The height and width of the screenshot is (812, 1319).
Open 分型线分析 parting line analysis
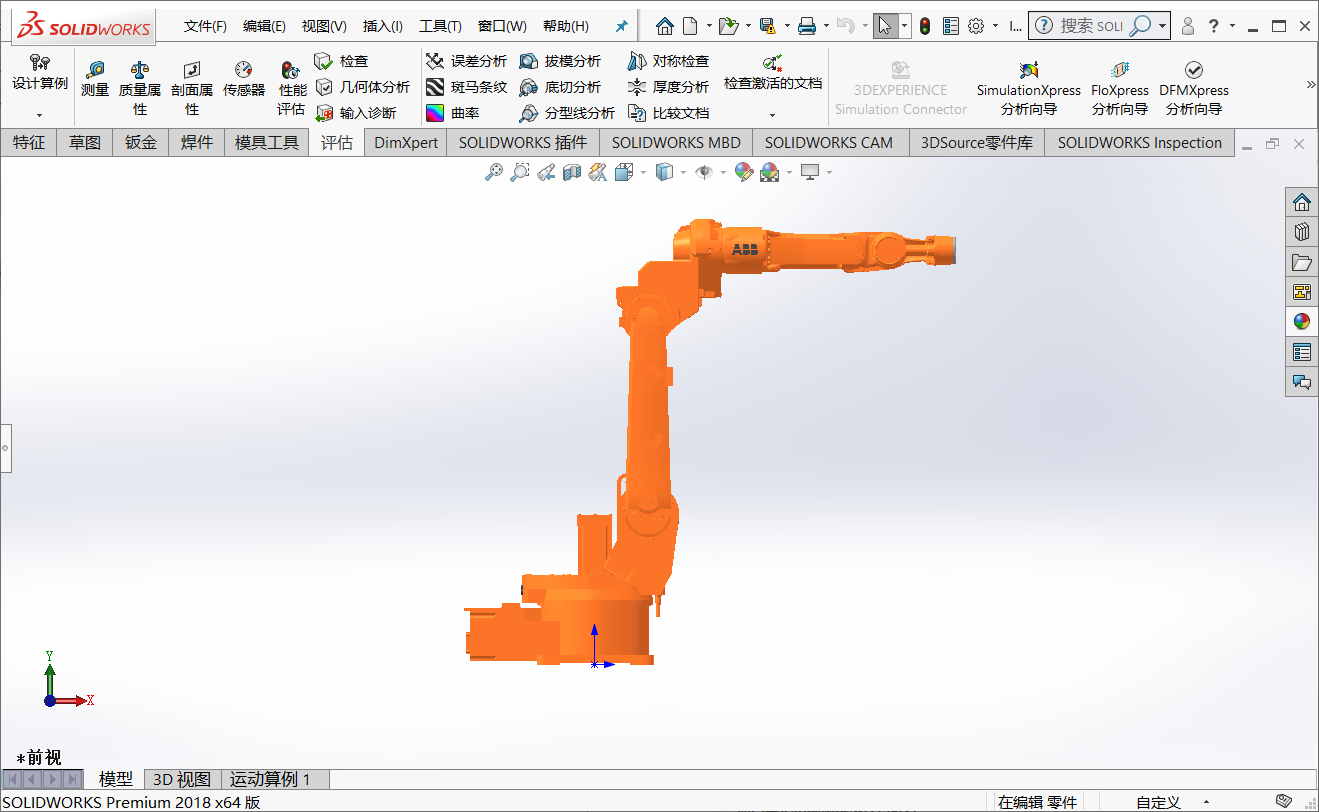[x=567, y=113]
